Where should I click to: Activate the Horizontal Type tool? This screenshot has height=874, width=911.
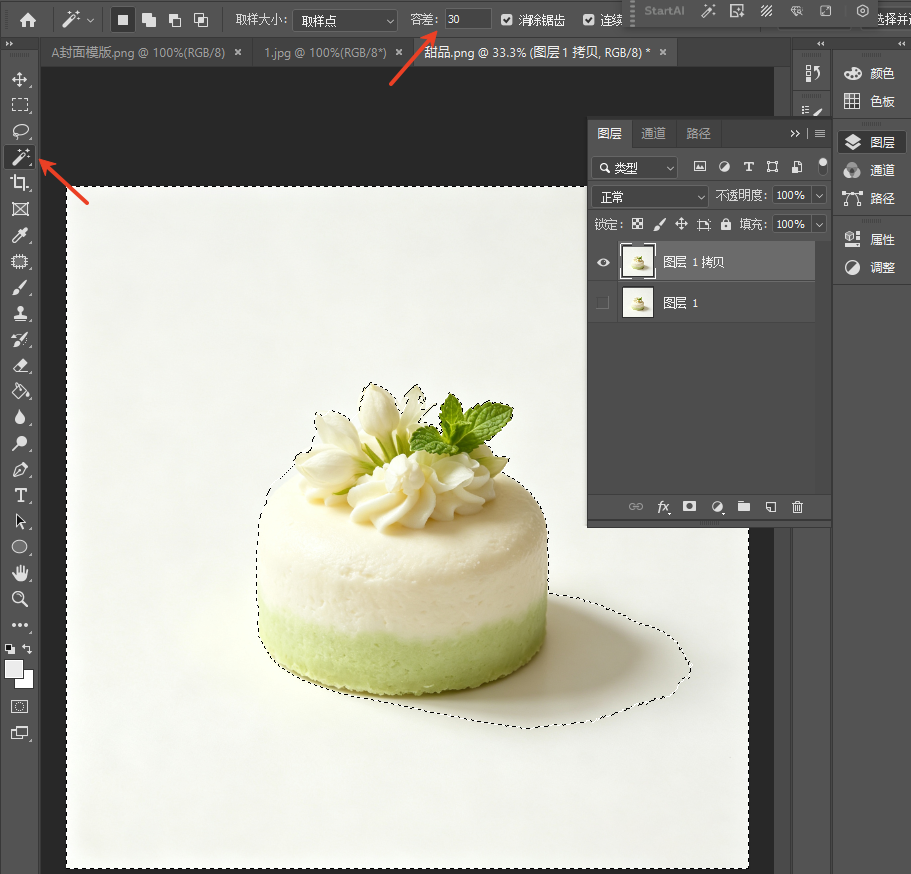(20, 495)
